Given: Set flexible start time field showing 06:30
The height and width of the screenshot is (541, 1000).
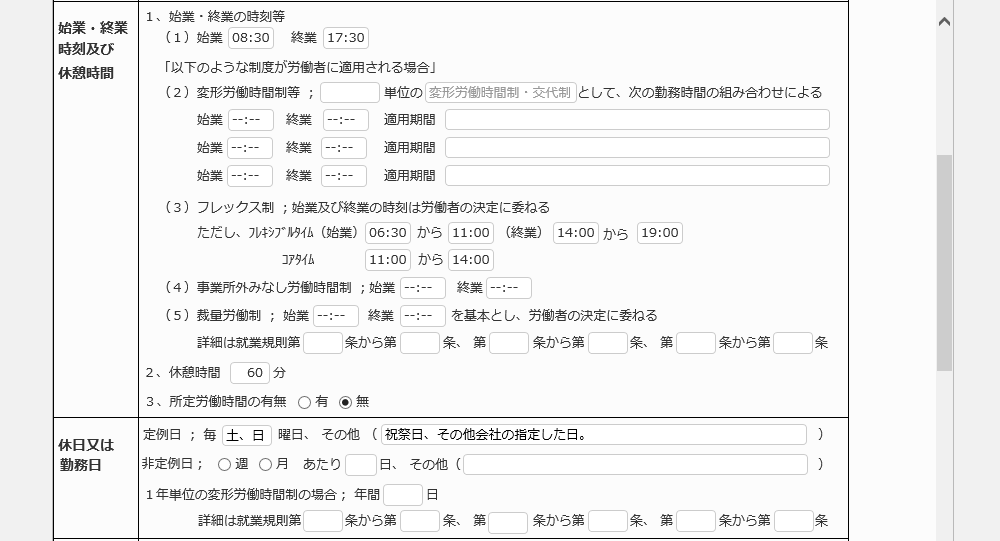Looking at the screenshot, I should (388, 233).
